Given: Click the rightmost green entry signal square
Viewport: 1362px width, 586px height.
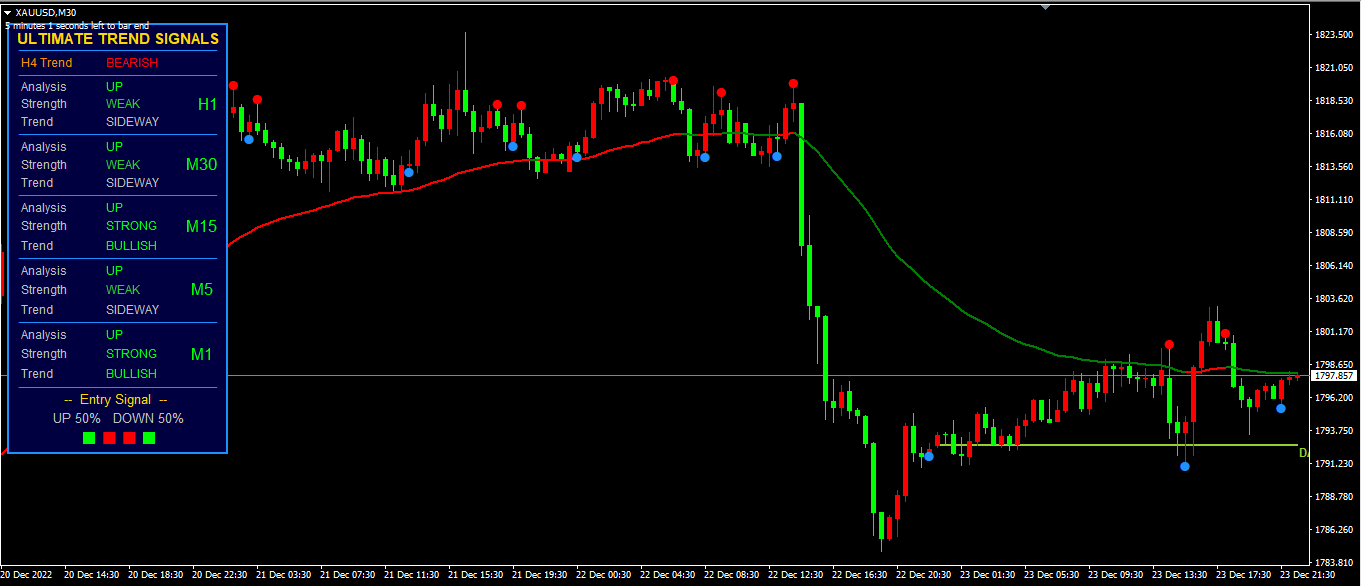Looking at the screenshot, I should pyautogui.click(x=149, y=438).
